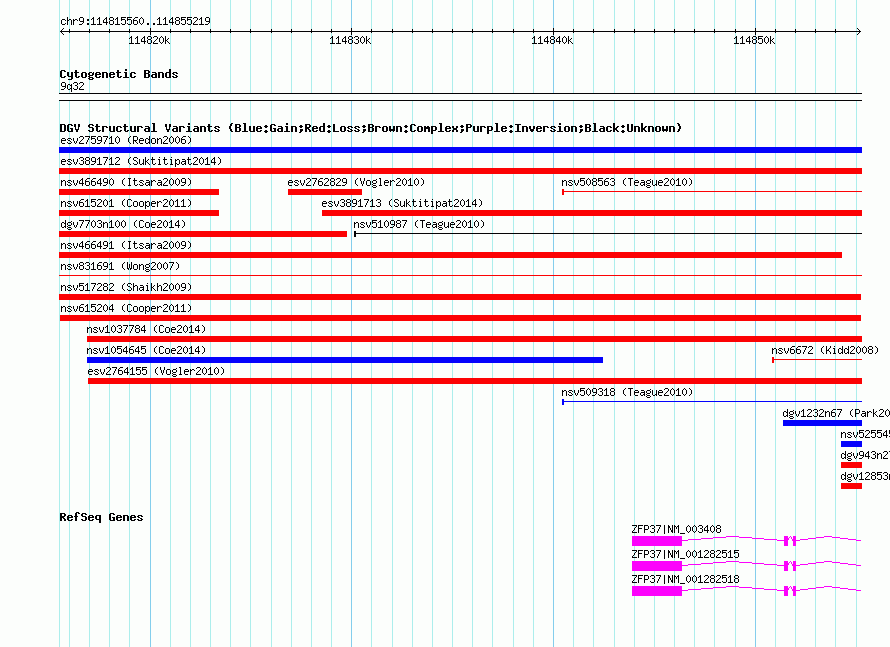Click dgv7703n100 (Coe2014) label

(x=123, y=224)
